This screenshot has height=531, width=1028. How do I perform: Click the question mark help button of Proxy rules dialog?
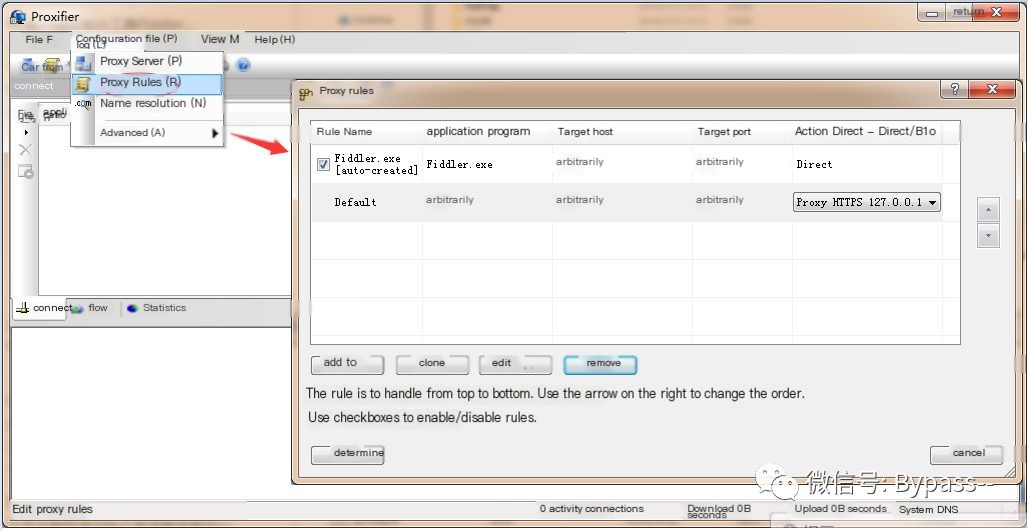(x=954, y=90)
